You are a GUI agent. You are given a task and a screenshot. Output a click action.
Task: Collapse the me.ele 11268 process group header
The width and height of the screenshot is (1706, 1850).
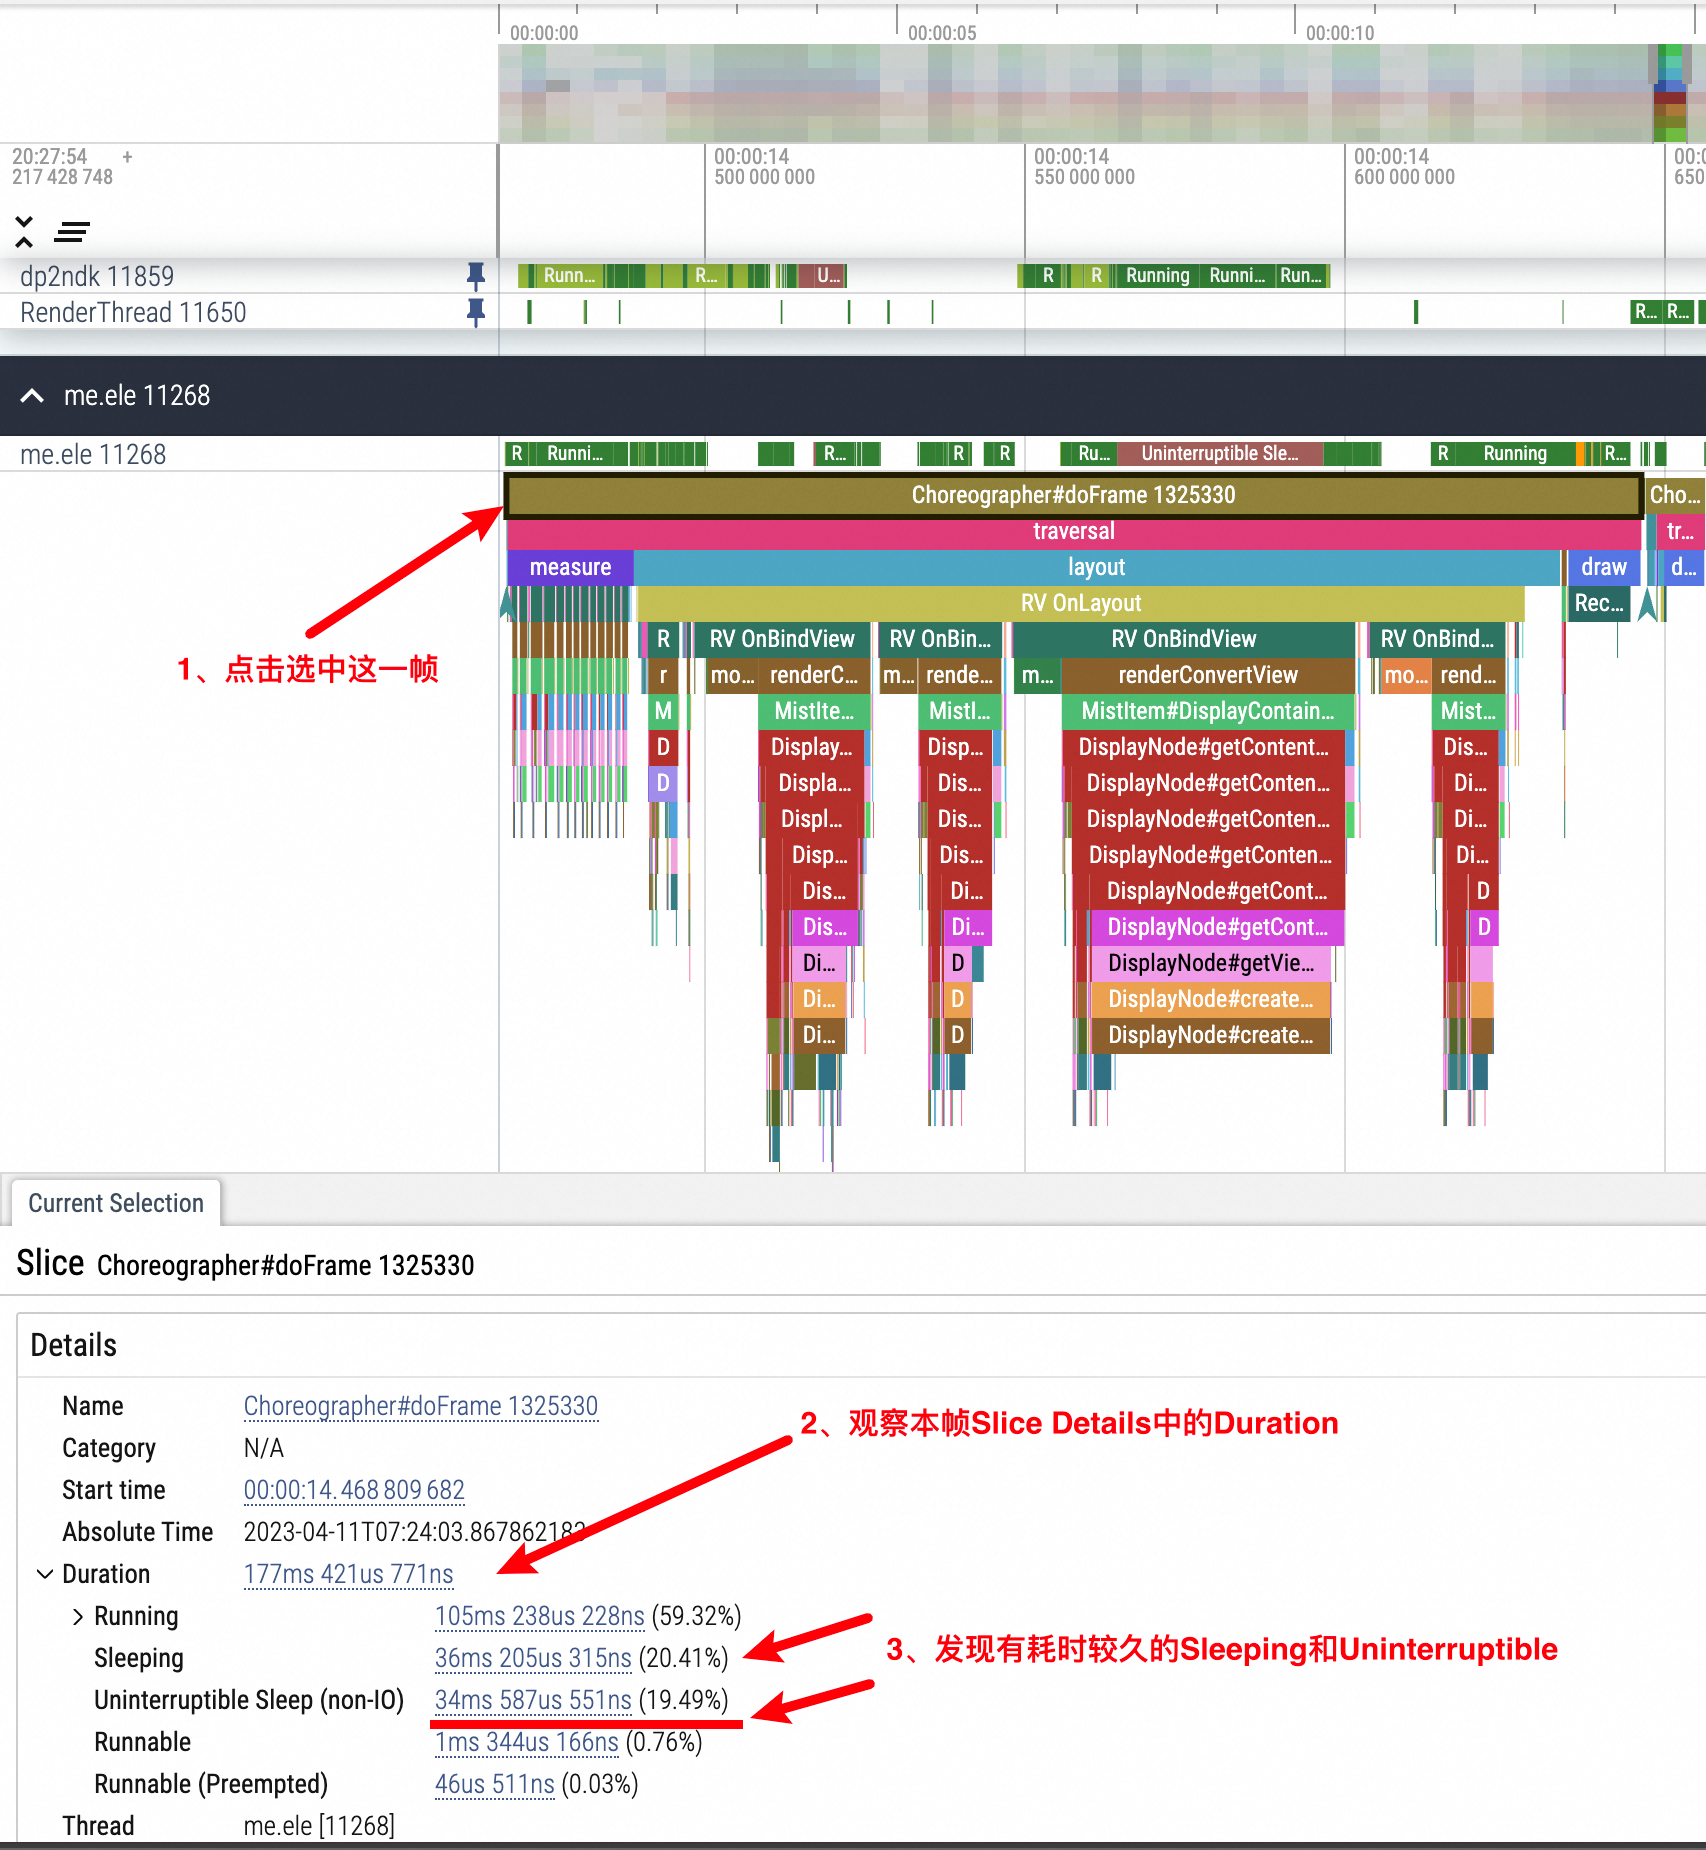click(33, 396)
